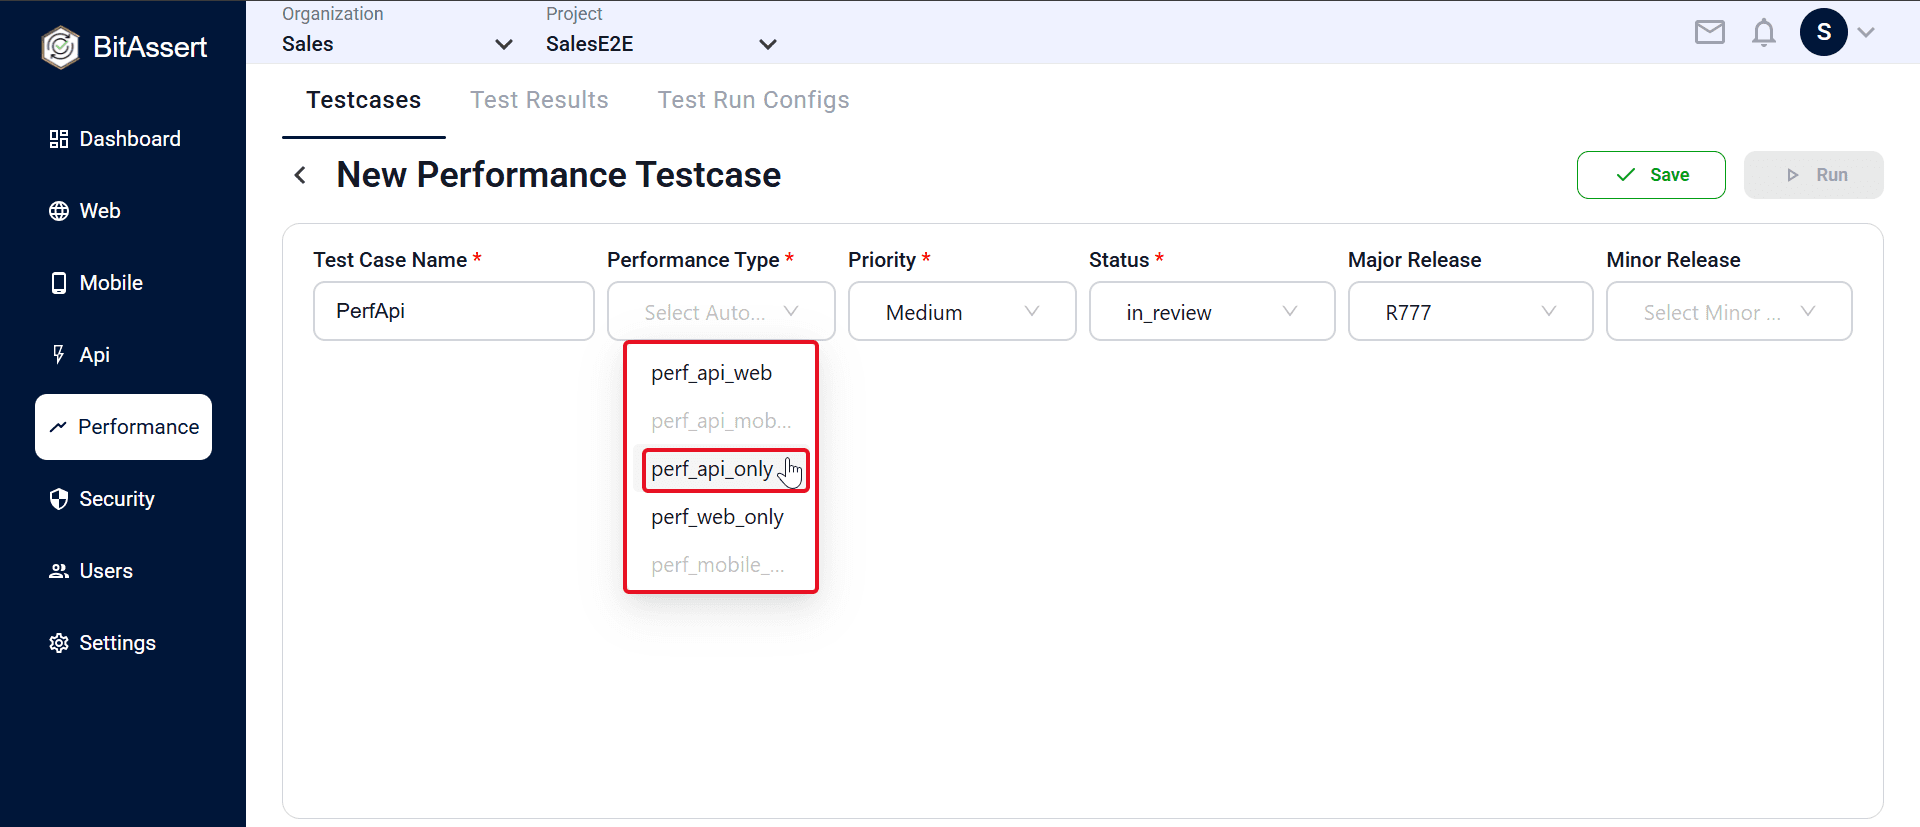This screenshot has width=1920, height=827.
Task: Open the Status in_review dropdown
Action: (1212, 311)
